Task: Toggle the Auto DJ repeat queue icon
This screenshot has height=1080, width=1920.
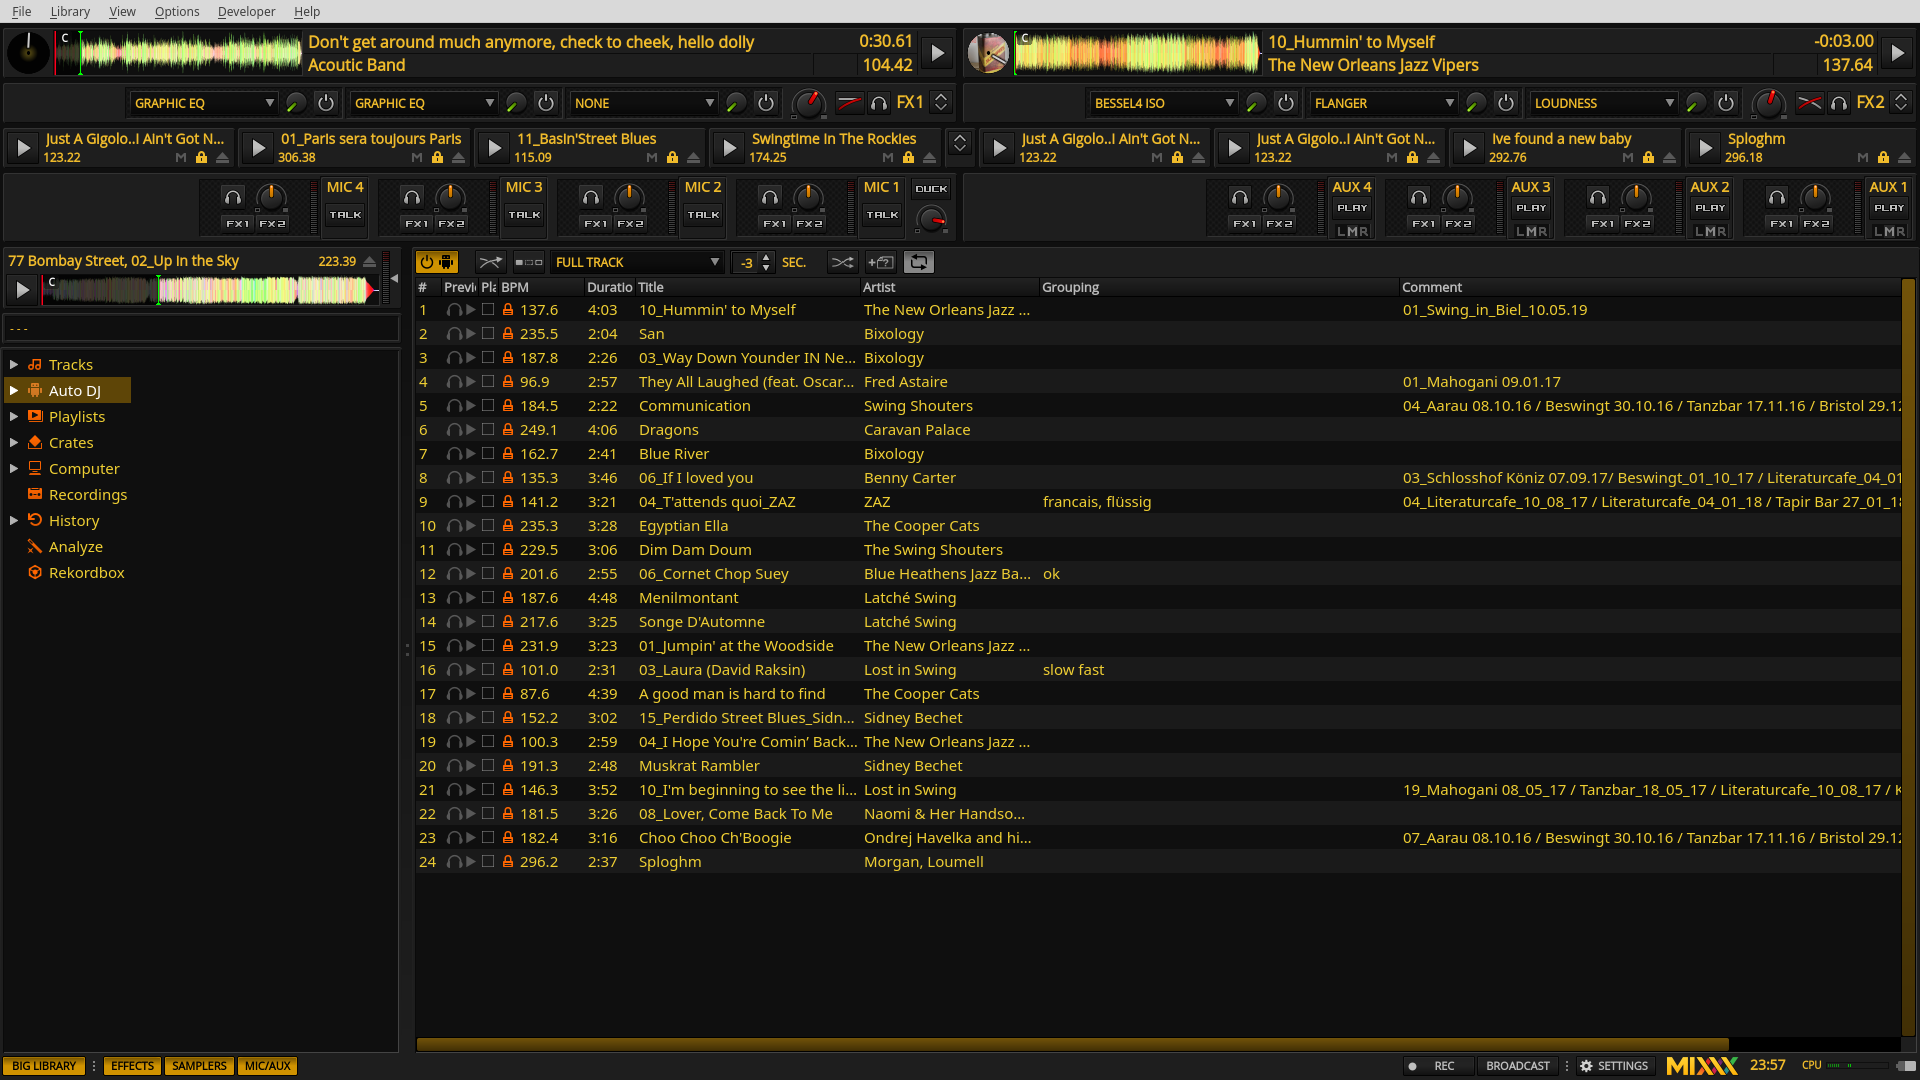Action: 918,262
